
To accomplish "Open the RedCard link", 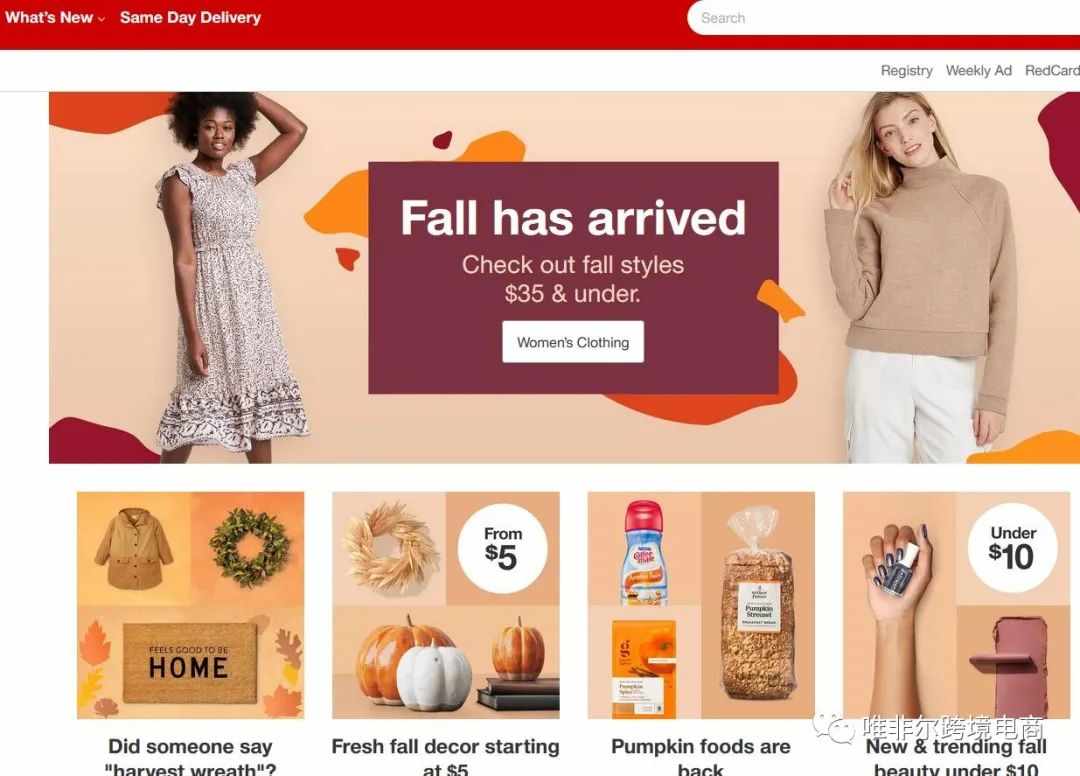I will (1052, 70).
